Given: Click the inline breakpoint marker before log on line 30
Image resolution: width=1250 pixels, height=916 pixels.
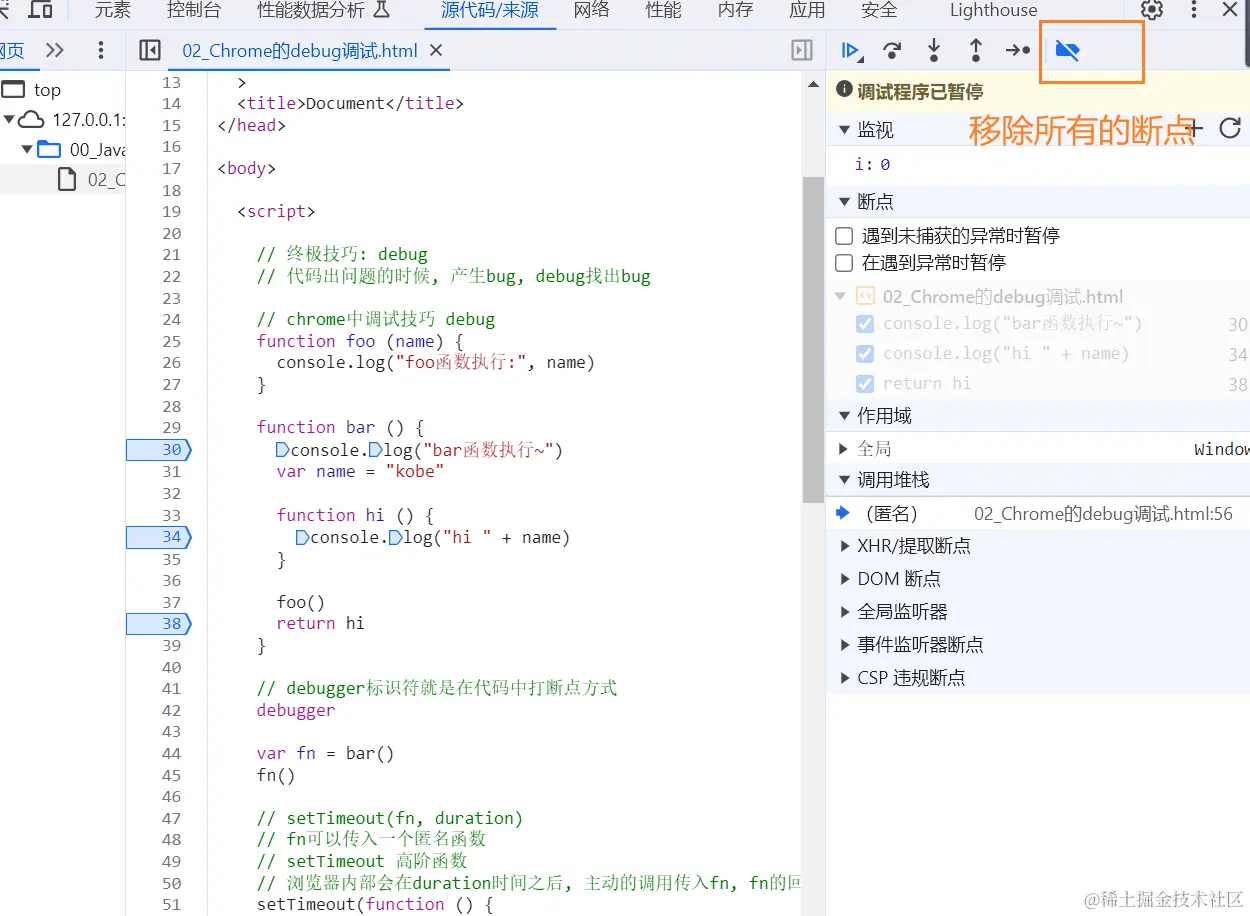Looking at the screenshot, I should point(375,450).
